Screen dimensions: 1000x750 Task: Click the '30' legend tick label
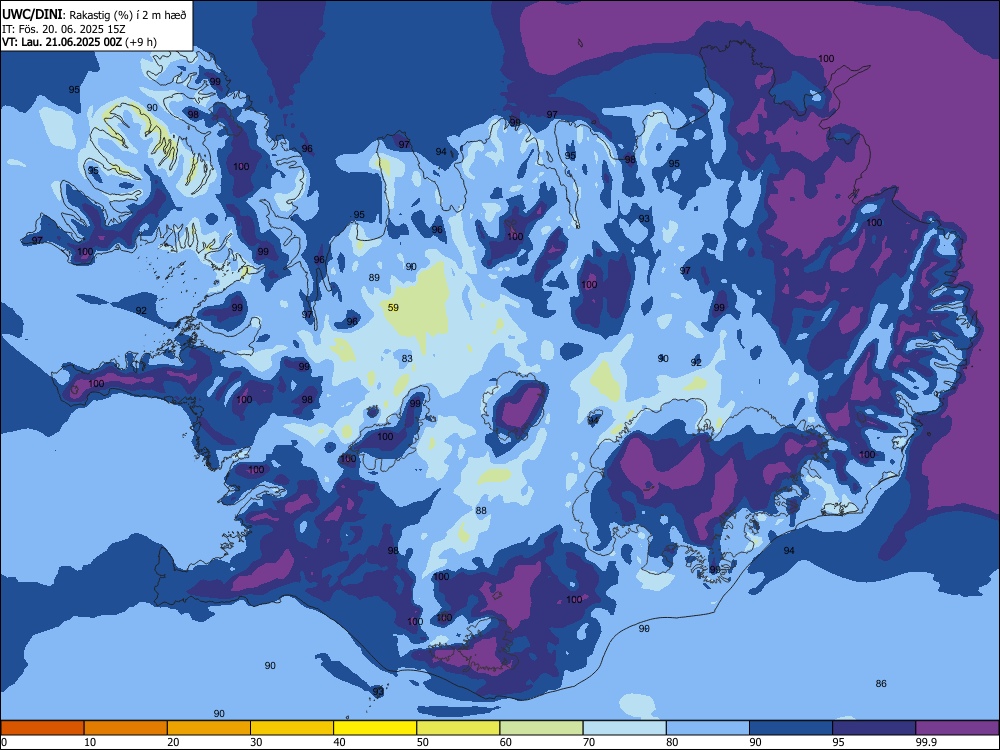click(256, 742)
